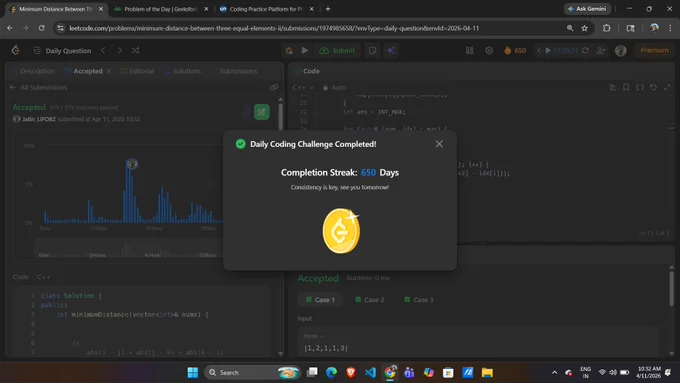
Task: Click the LeetCode logo in the header
Action: click(x=16, y=50)
